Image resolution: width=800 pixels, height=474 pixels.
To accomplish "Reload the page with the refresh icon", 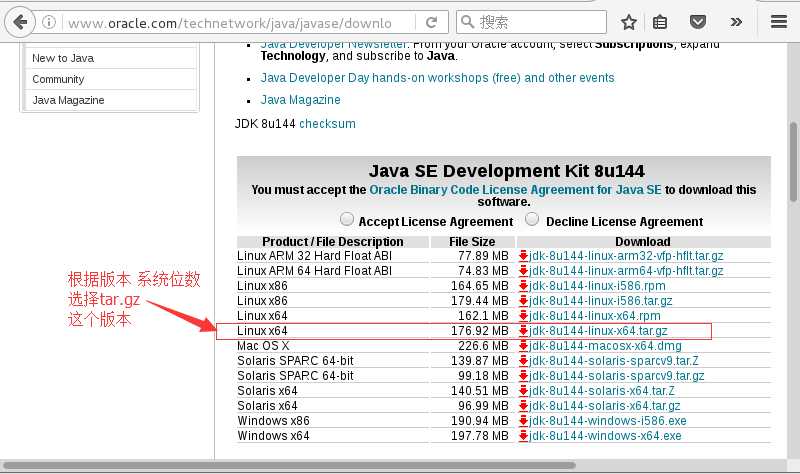I will (432, 22).
